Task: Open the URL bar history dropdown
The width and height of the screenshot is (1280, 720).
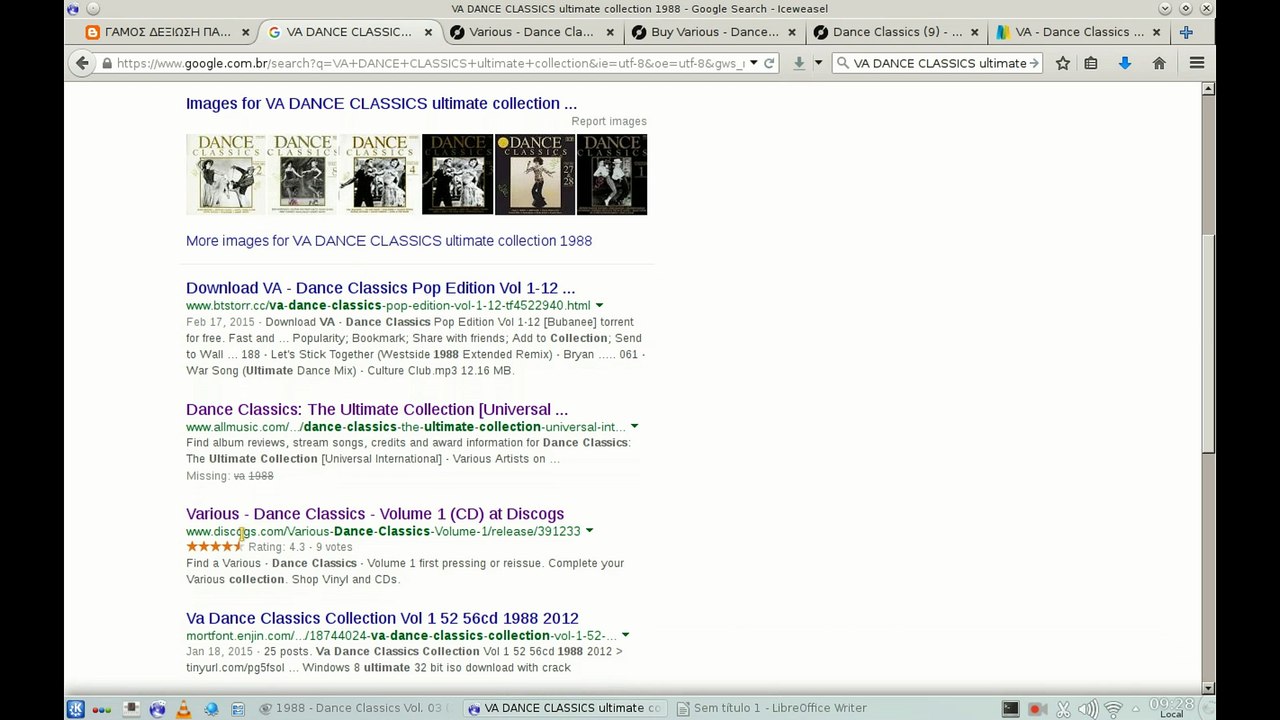Action: coord(753,63)
